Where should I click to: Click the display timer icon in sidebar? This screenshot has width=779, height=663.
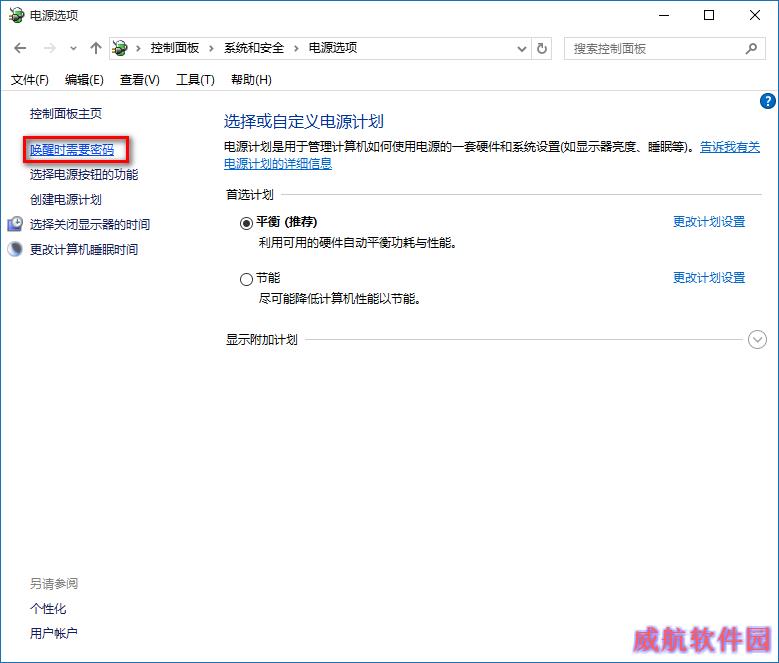pyautogui.click(x=15, y=224)
